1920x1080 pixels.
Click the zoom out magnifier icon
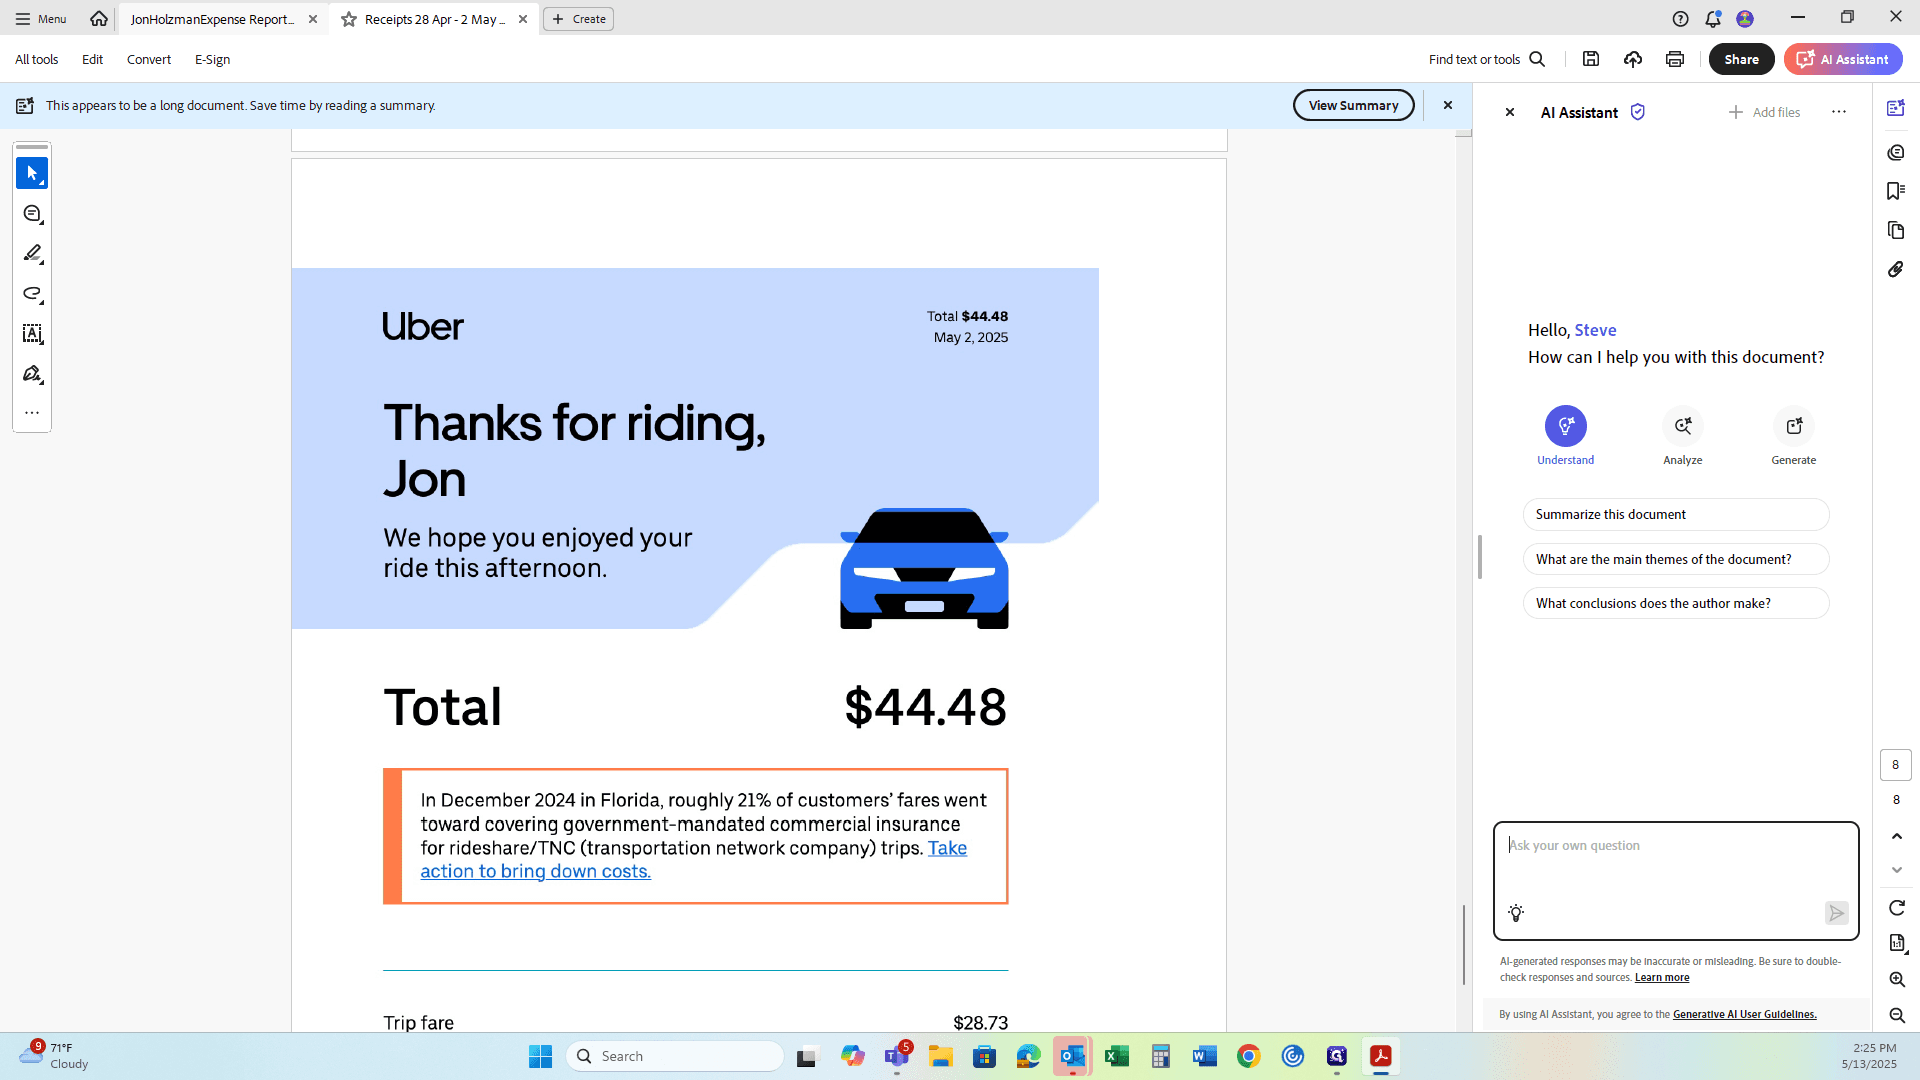coord(1897,1016)
